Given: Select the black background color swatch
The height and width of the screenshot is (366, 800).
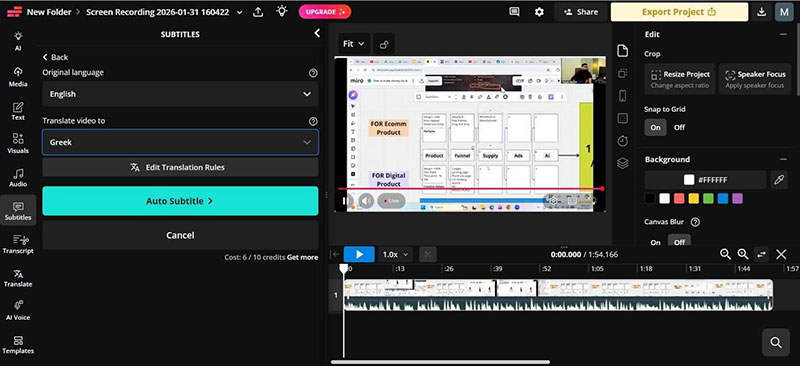Looking at the screenshot, I should click(x=649, y=199).
